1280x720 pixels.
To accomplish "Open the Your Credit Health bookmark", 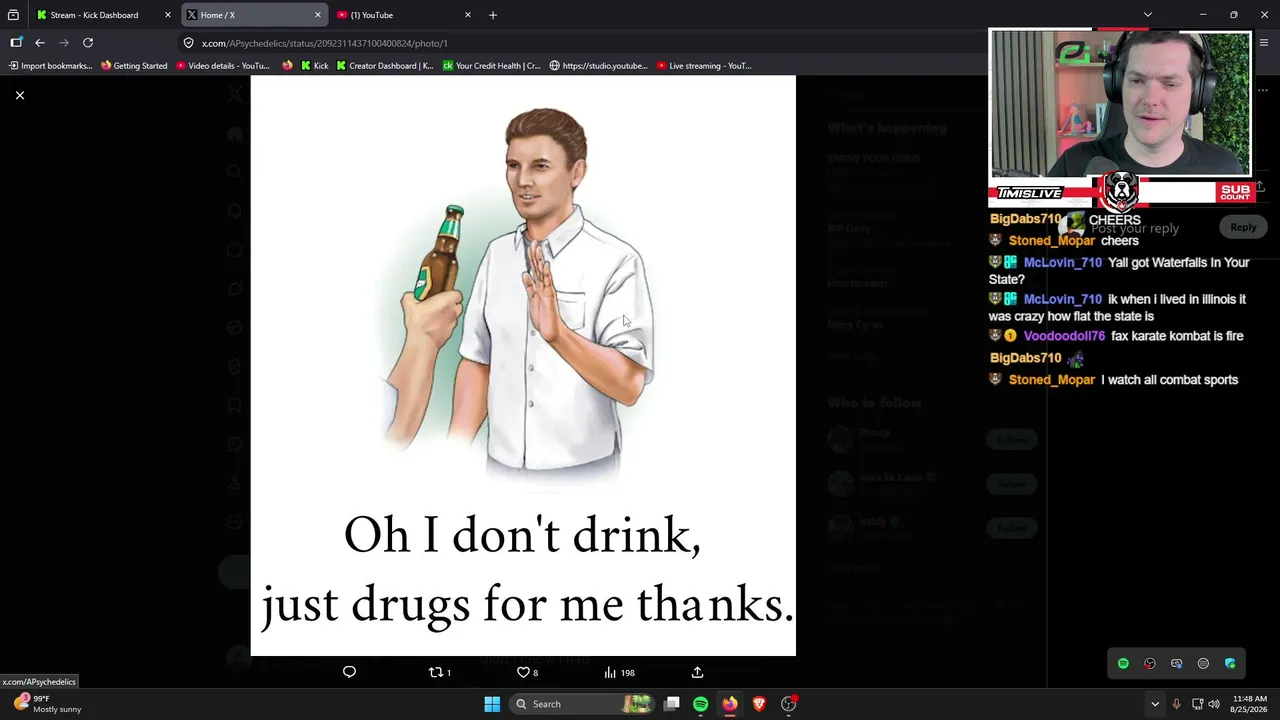I will click(491, 66).
